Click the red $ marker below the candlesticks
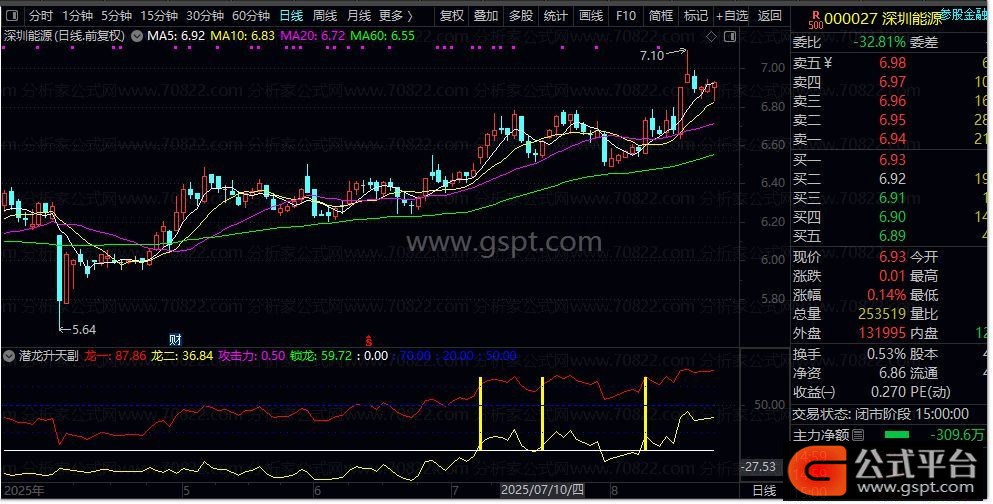993x504 pixels. 368,341
